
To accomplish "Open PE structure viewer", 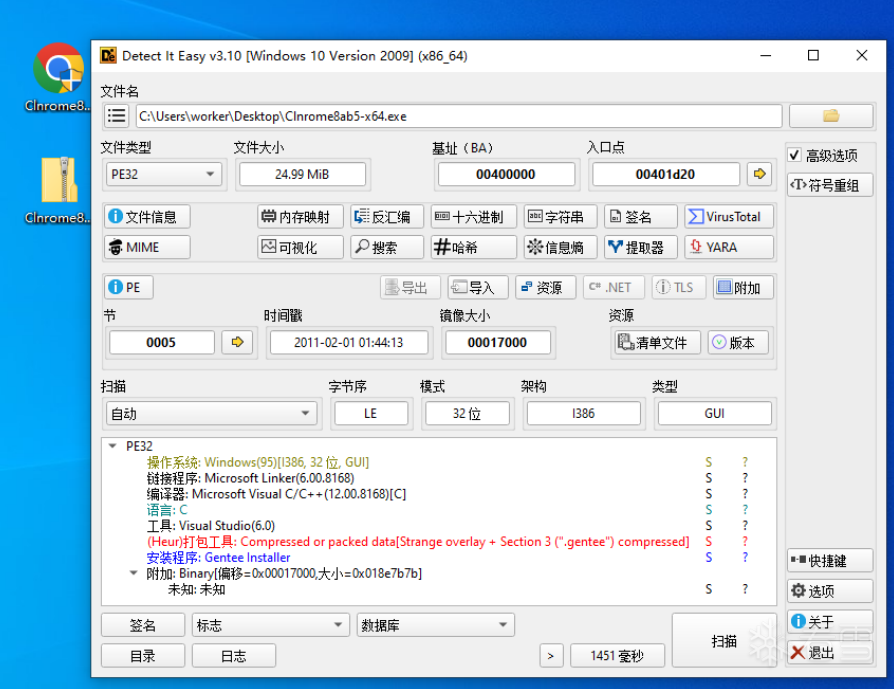I will (x=129, y=287).
